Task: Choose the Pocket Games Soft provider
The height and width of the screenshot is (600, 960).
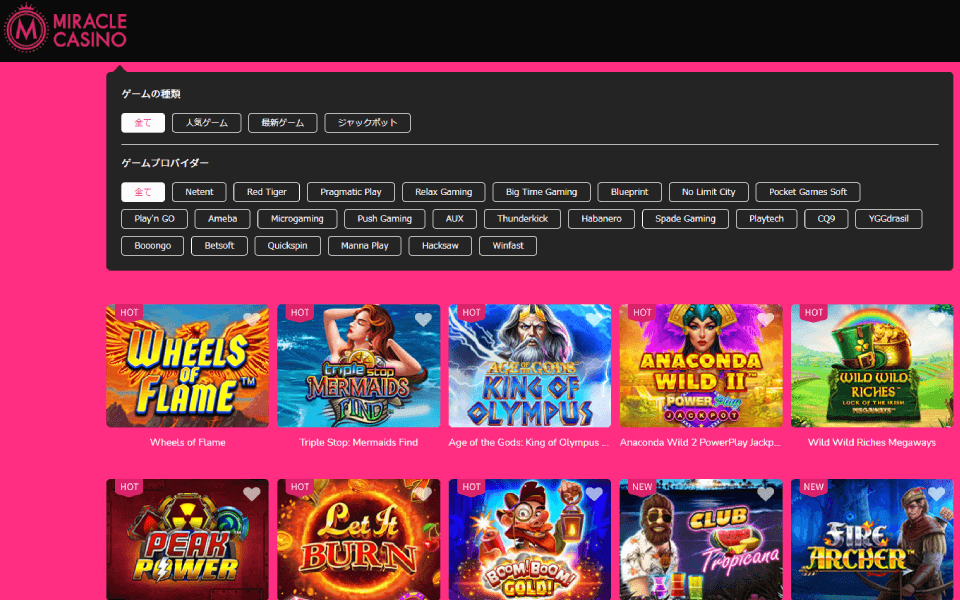Action: tap(808, 192)
